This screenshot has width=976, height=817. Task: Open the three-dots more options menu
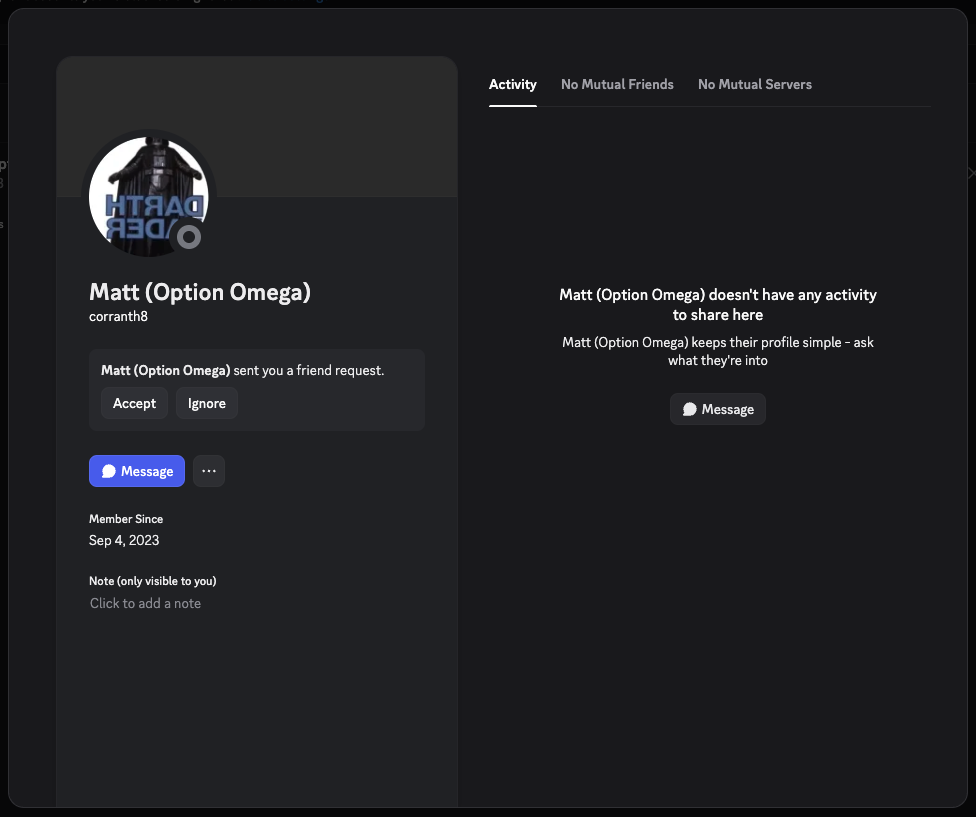point(209,471)
